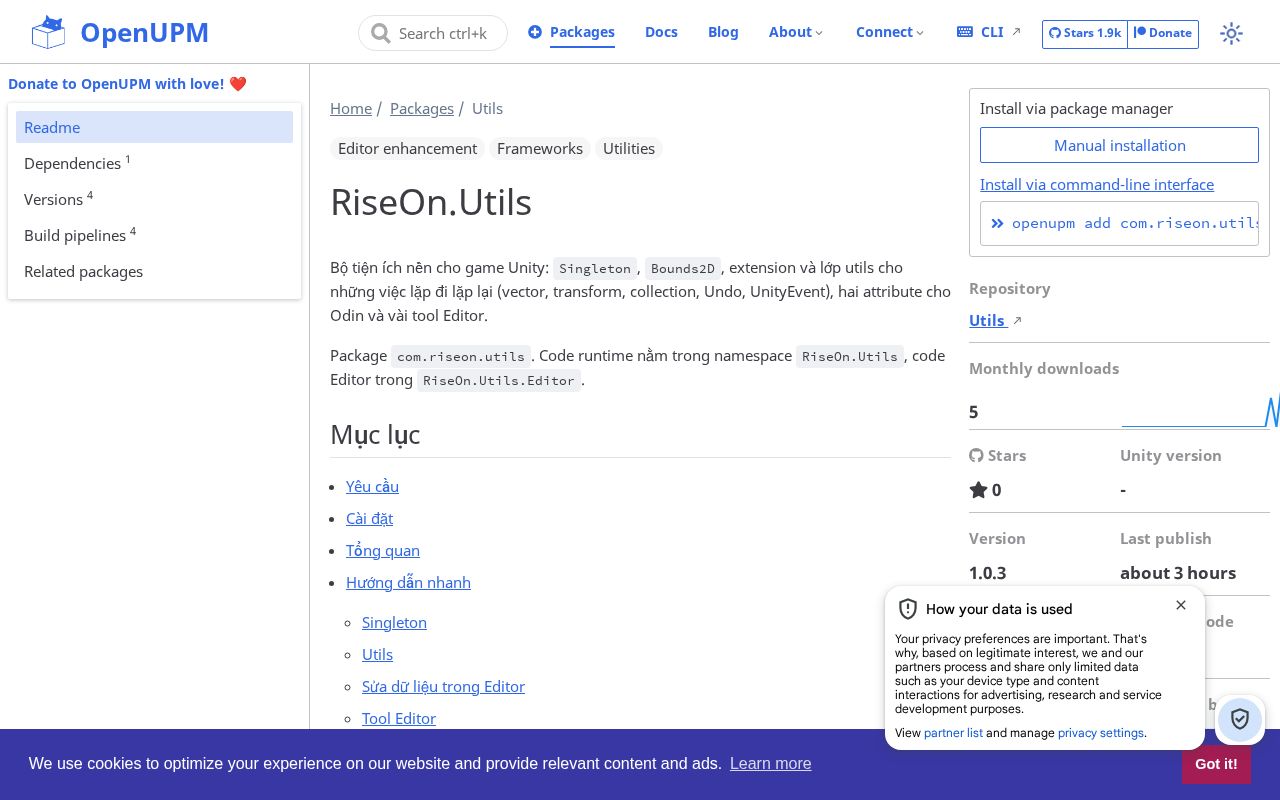Focus the Search ctrl+k field
Image resolution: width=1280 pixels, height=800 pixels.
pos(433,33)
